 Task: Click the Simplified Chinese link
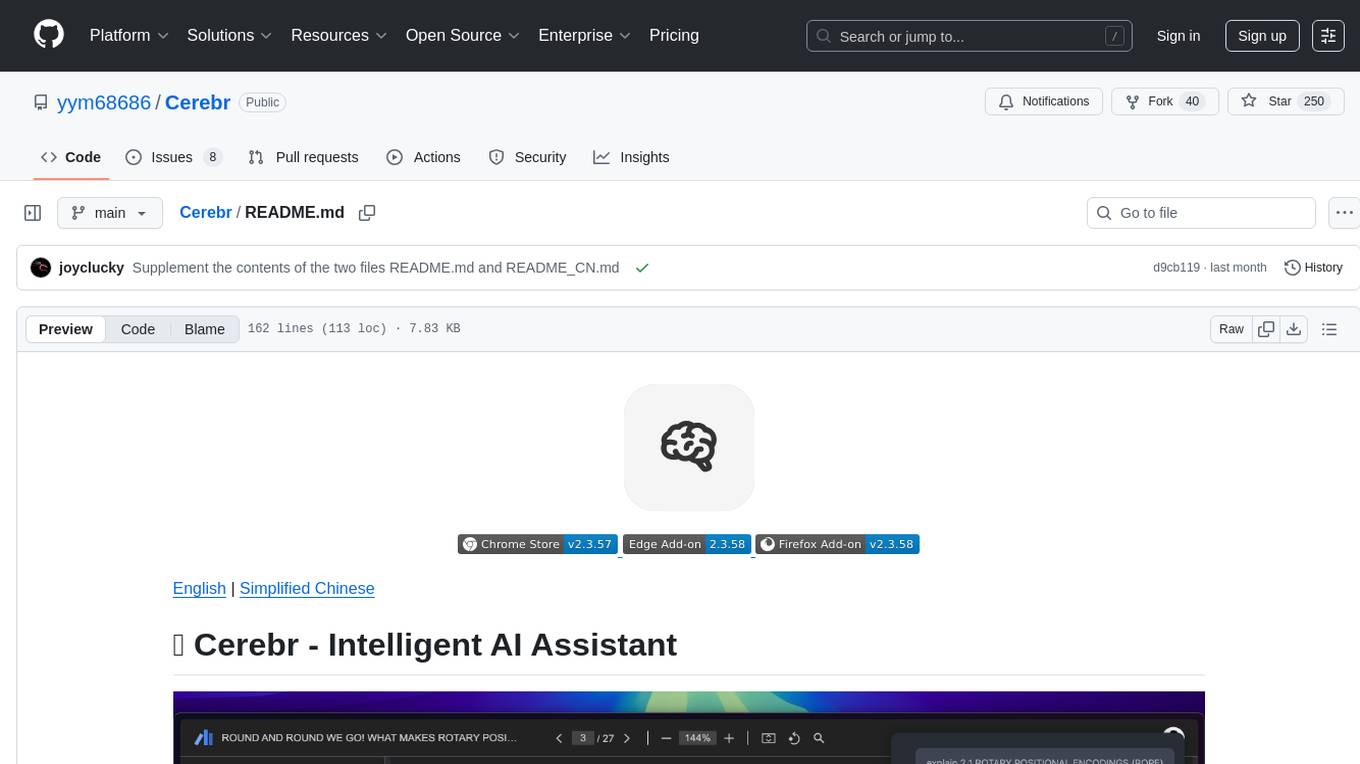point(307,588)
